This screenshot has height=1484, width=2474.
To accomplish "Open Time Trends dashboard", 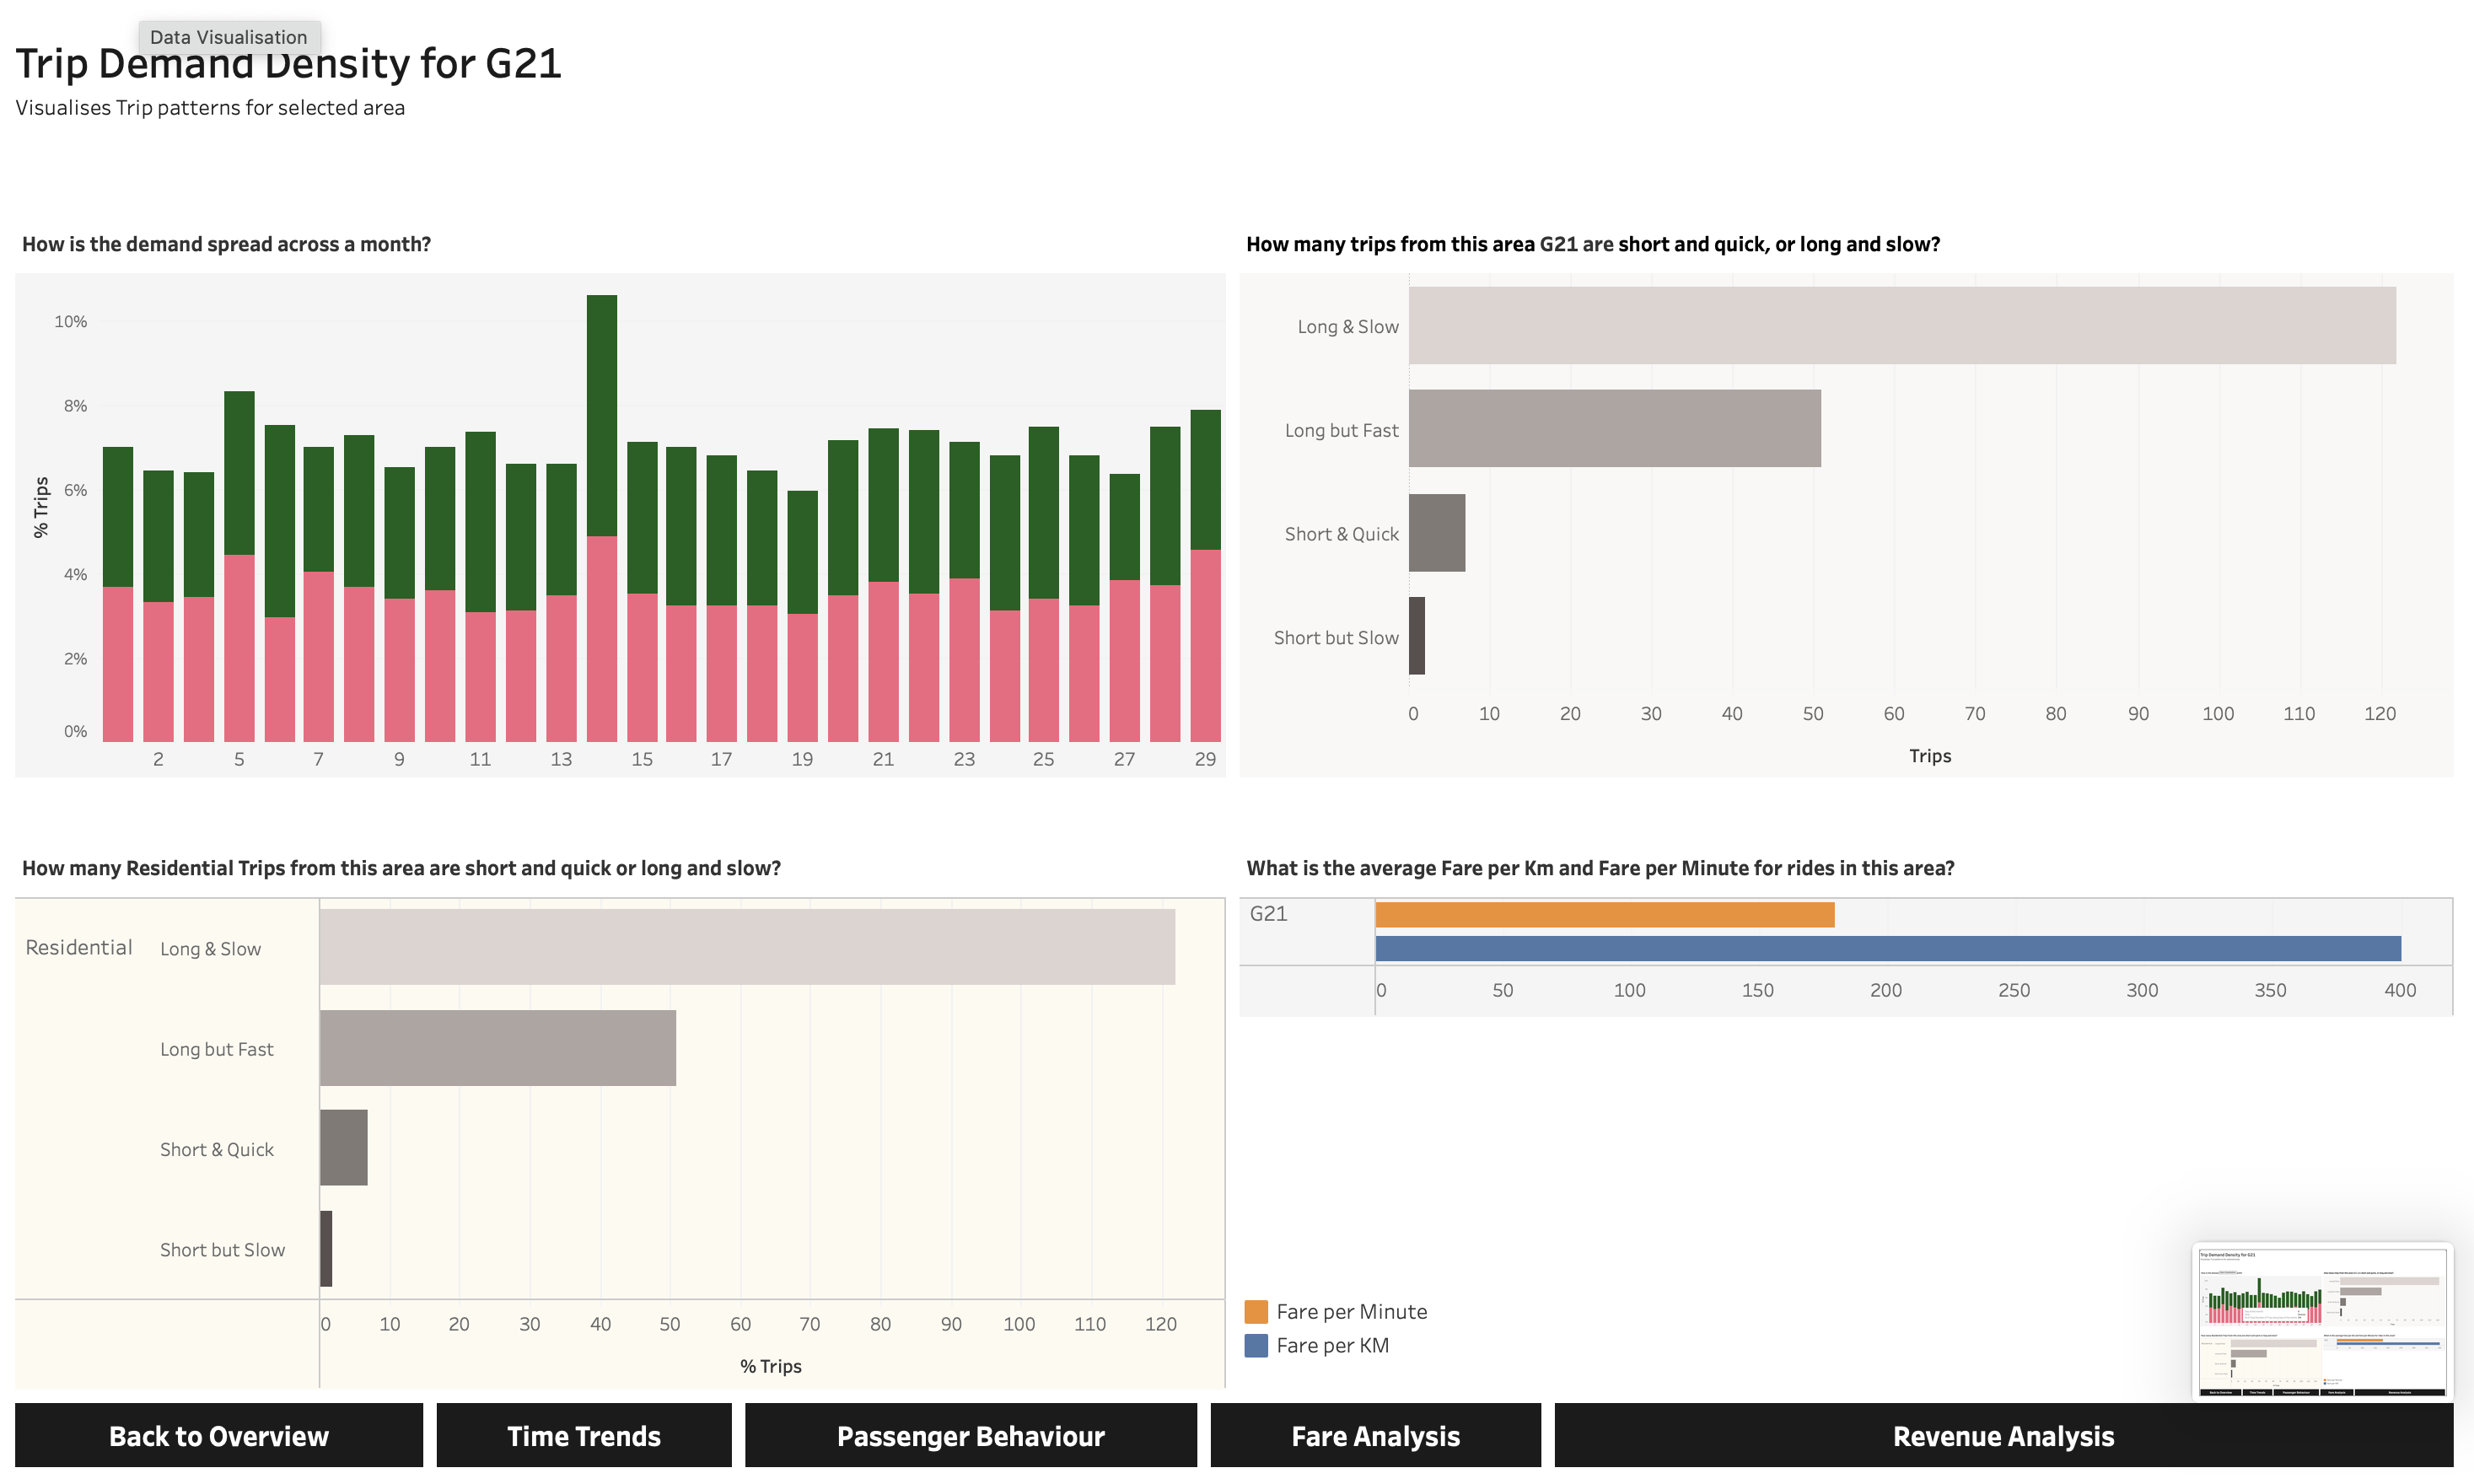I will 583,1435.
